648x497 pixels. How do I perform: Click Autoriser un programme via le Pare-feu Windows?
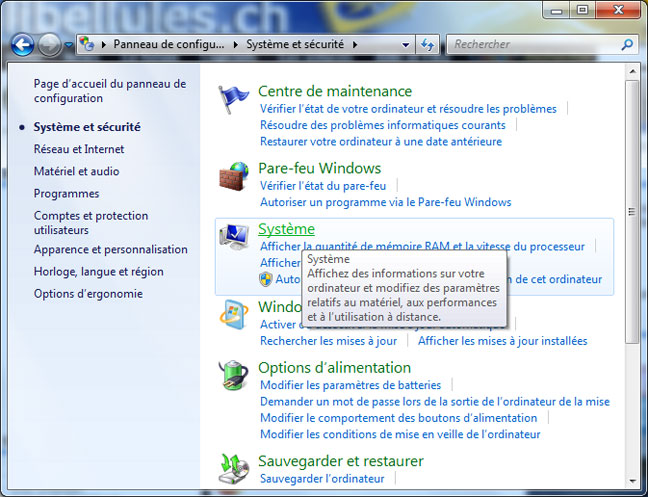(385, 202)
